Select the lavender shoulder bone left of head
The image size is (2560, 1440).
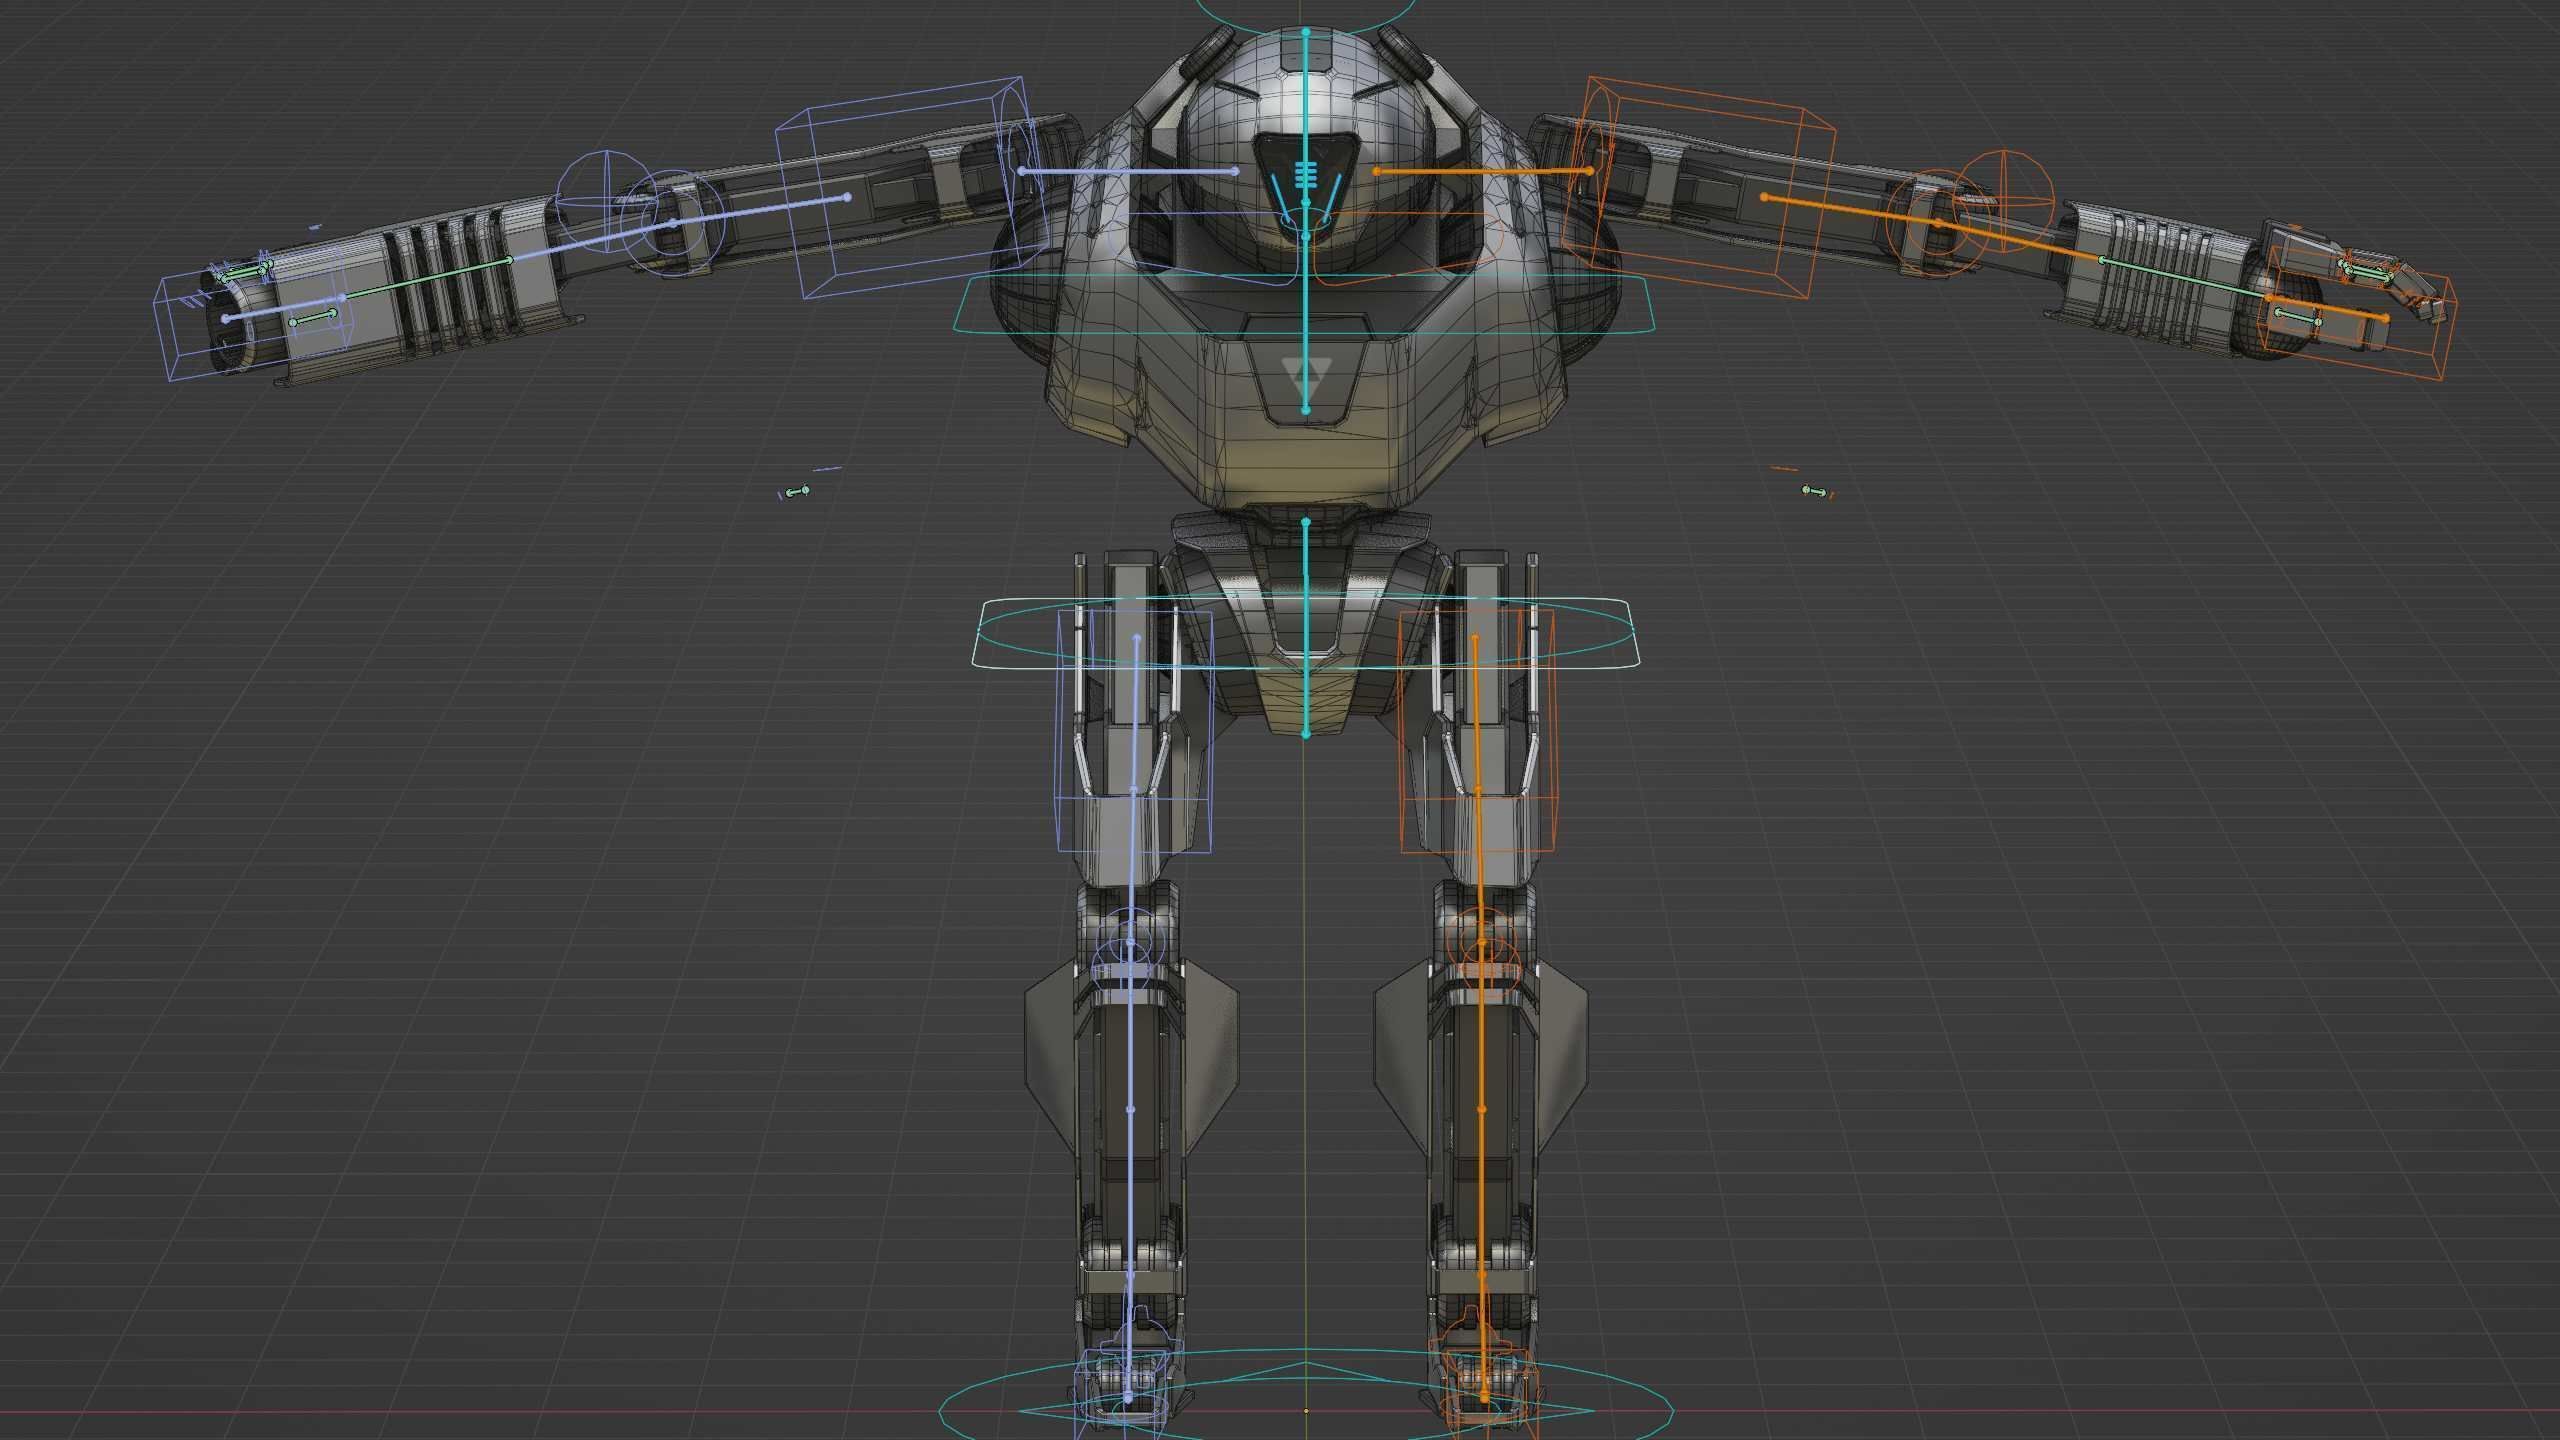[x=1128, y=171]
